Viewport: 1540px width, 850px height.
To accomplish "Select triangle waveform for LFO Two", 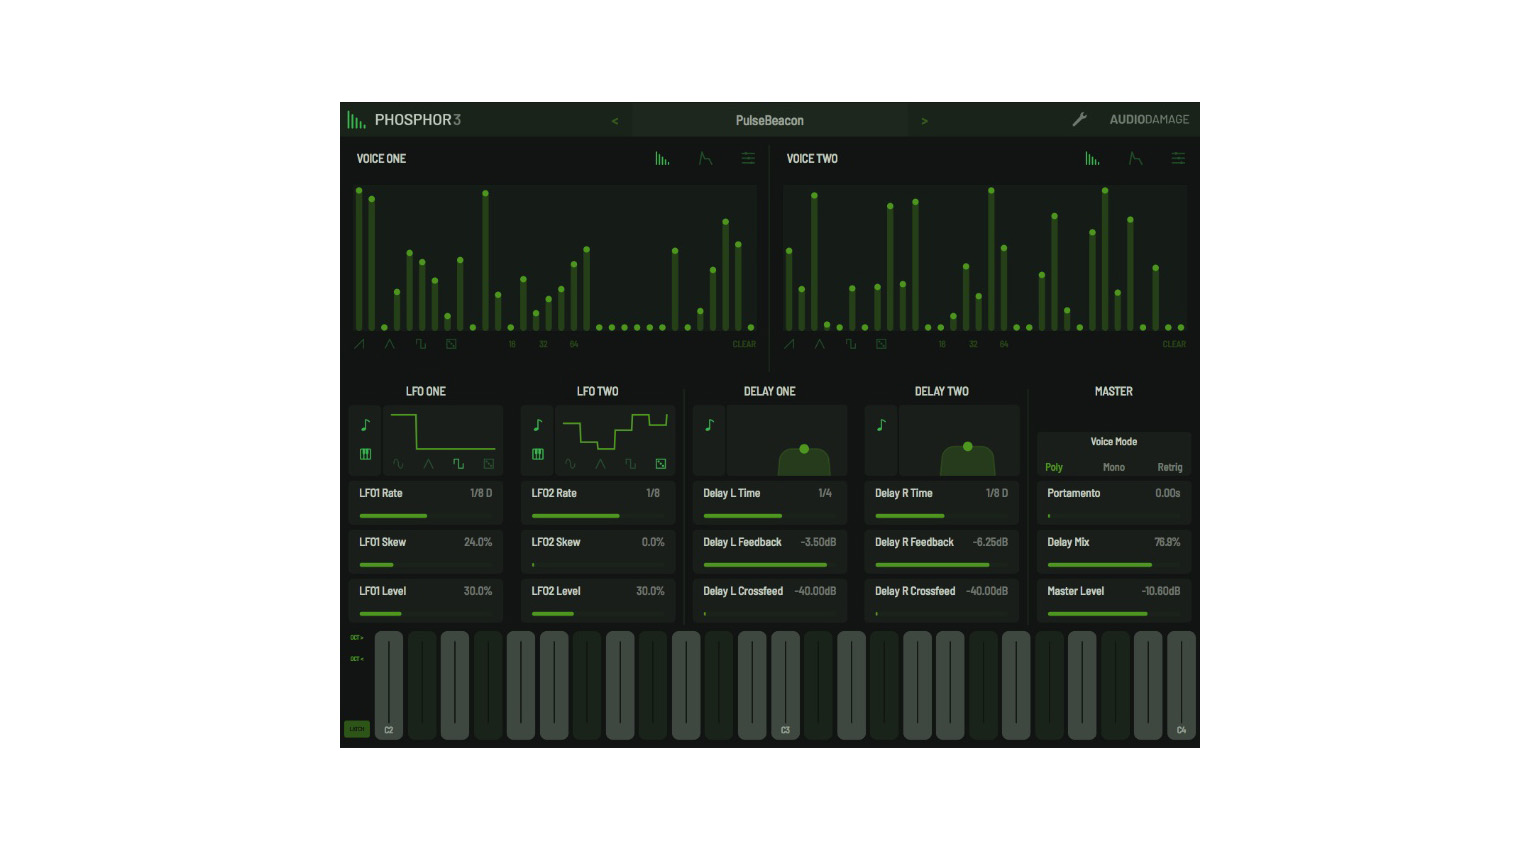I will pyautogui.click(x=600, y=464).
